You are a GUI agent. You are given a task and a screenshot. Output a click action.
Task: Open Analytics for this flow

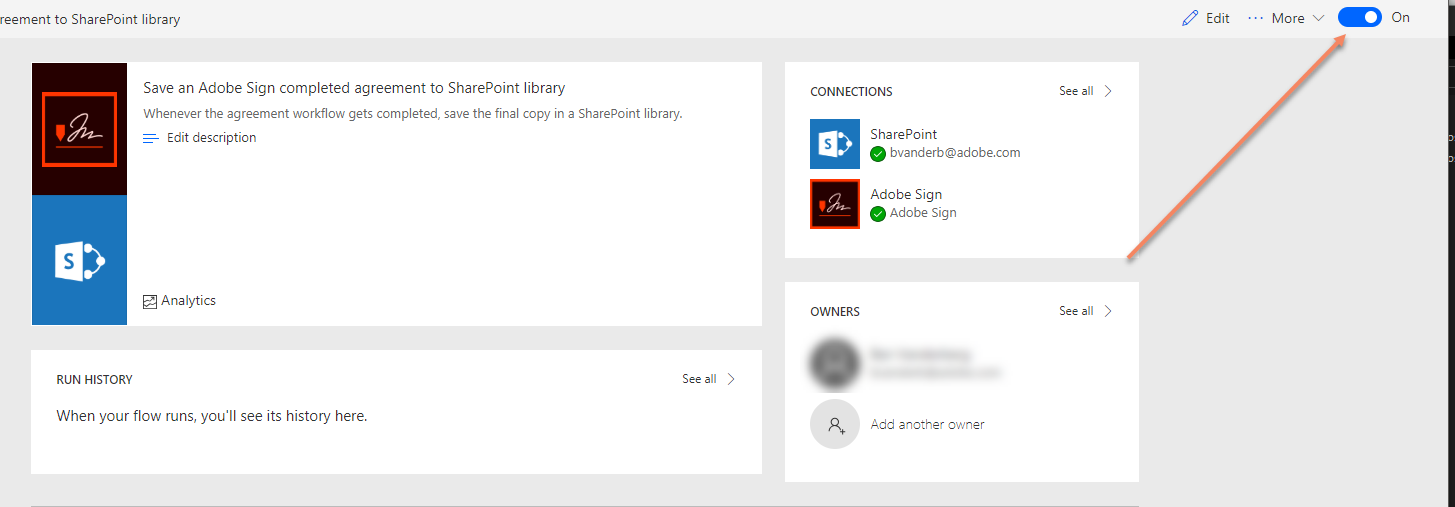coord(180,300)
